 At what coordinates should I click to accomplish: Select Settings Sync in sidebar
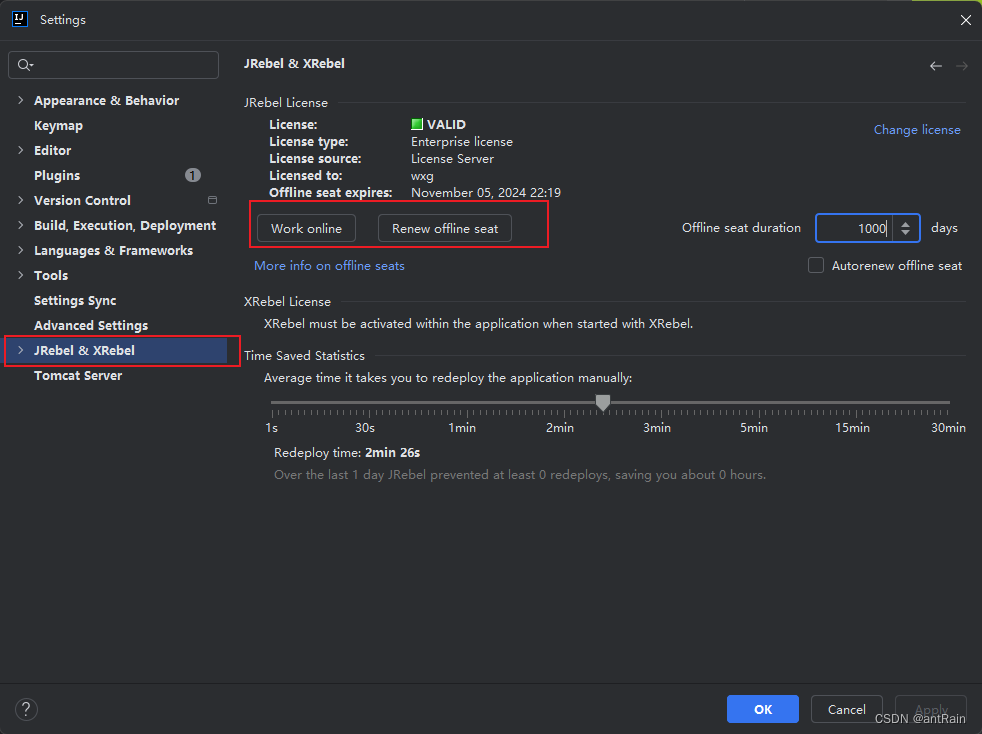coord(75,301)
